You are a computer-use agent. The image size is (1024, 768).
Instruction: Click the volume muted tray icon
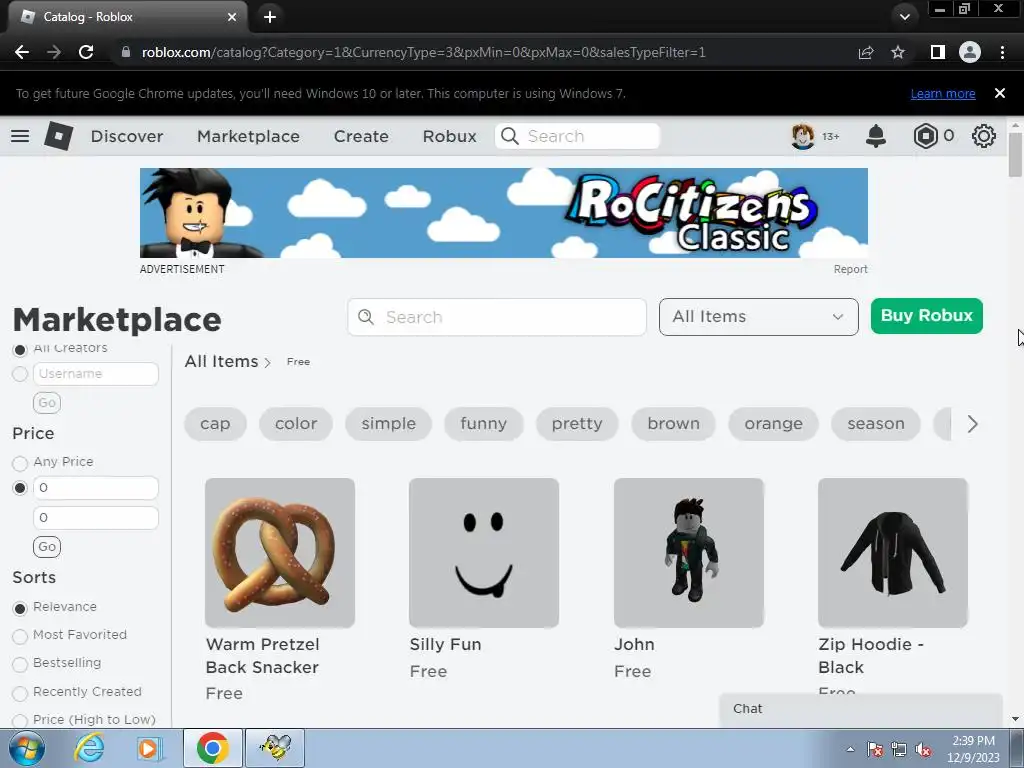[x=923, y=750]
